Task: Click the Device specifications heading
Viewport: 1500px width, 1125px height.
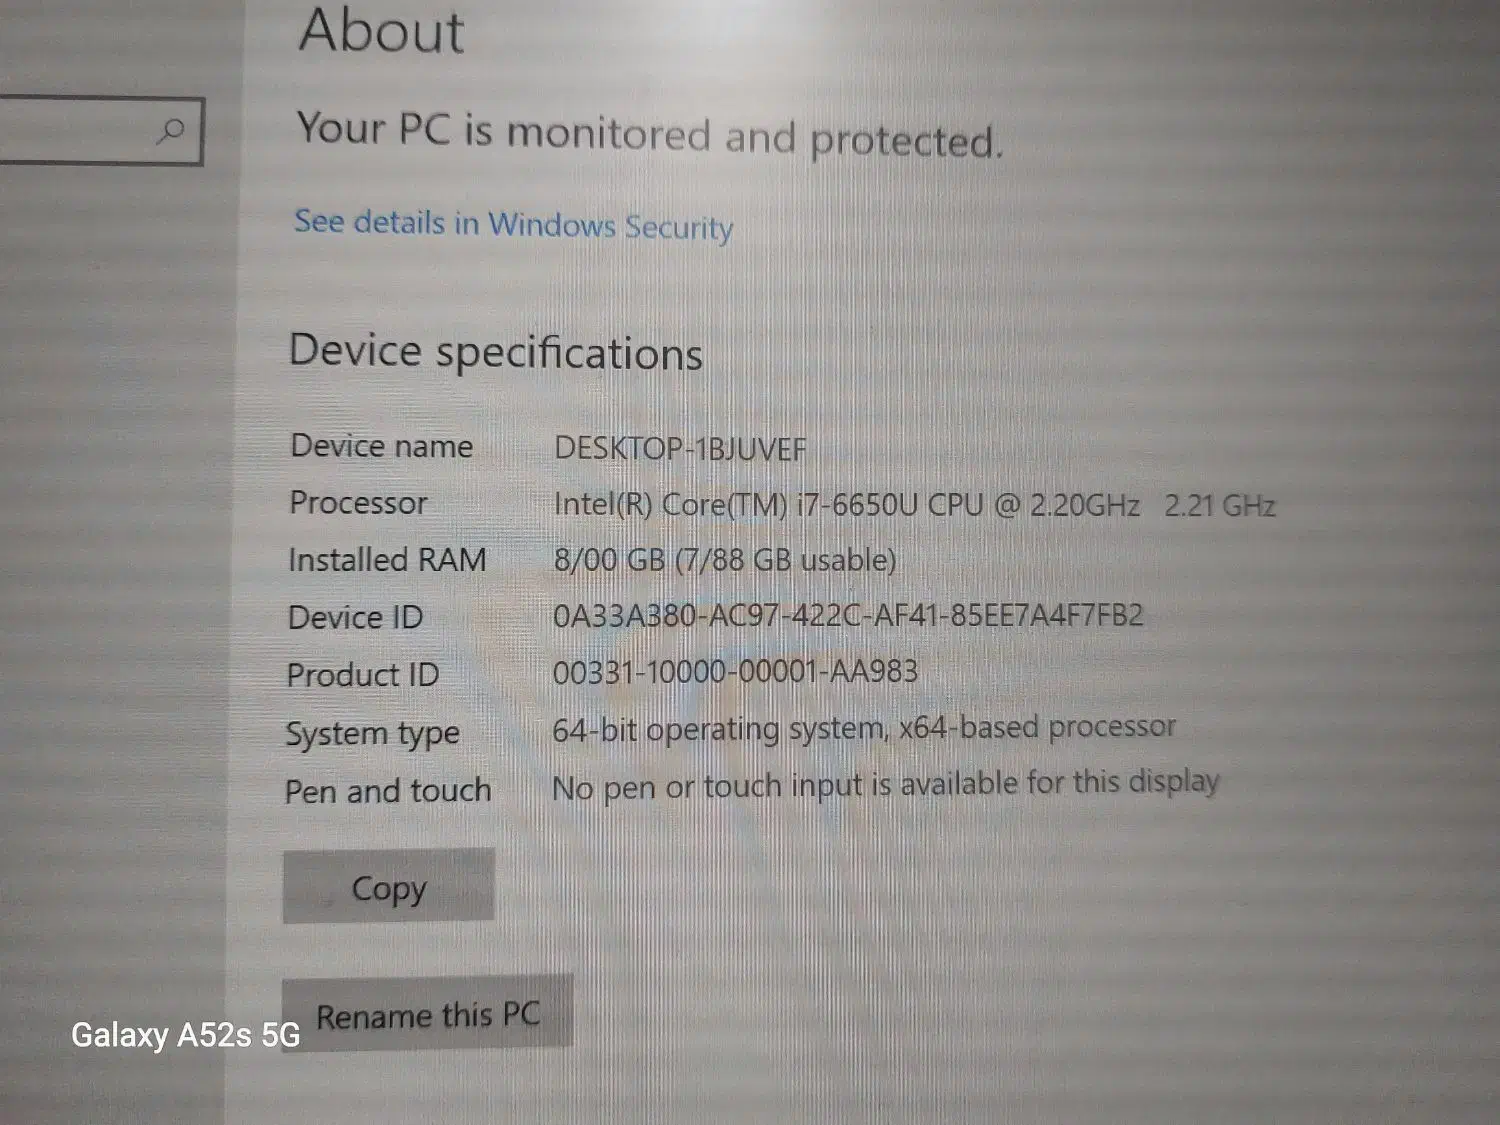Action: (495, 352)
